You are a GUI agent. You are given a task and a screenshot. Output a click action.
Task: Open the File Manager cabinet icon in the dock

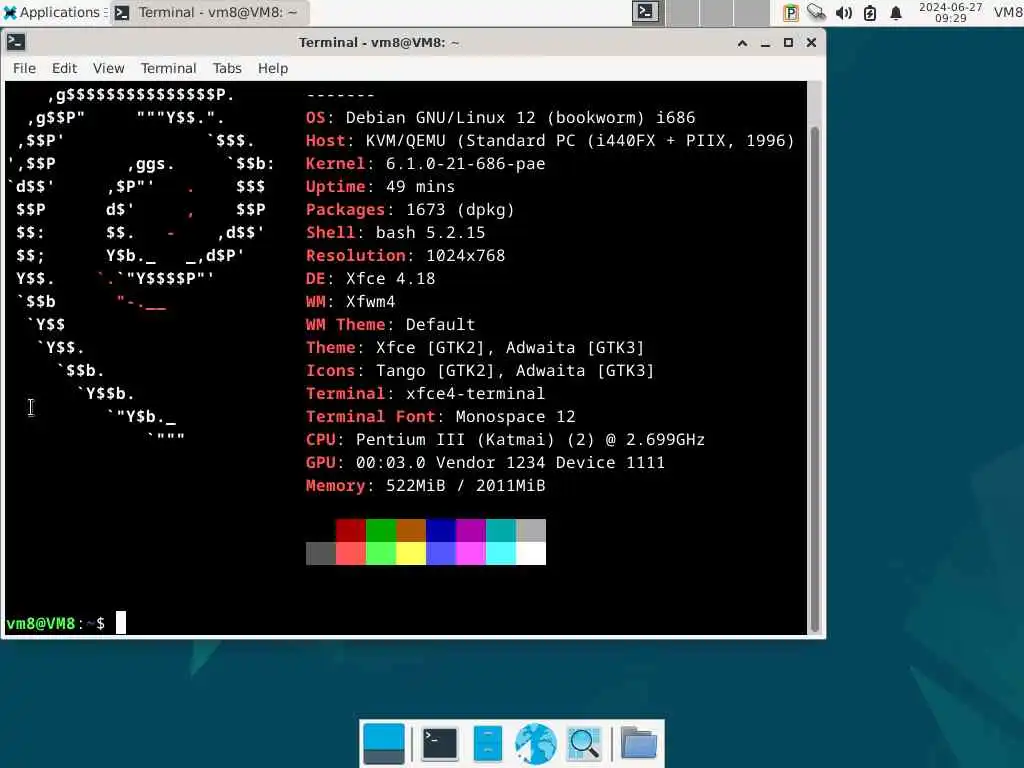coord(487,743)
